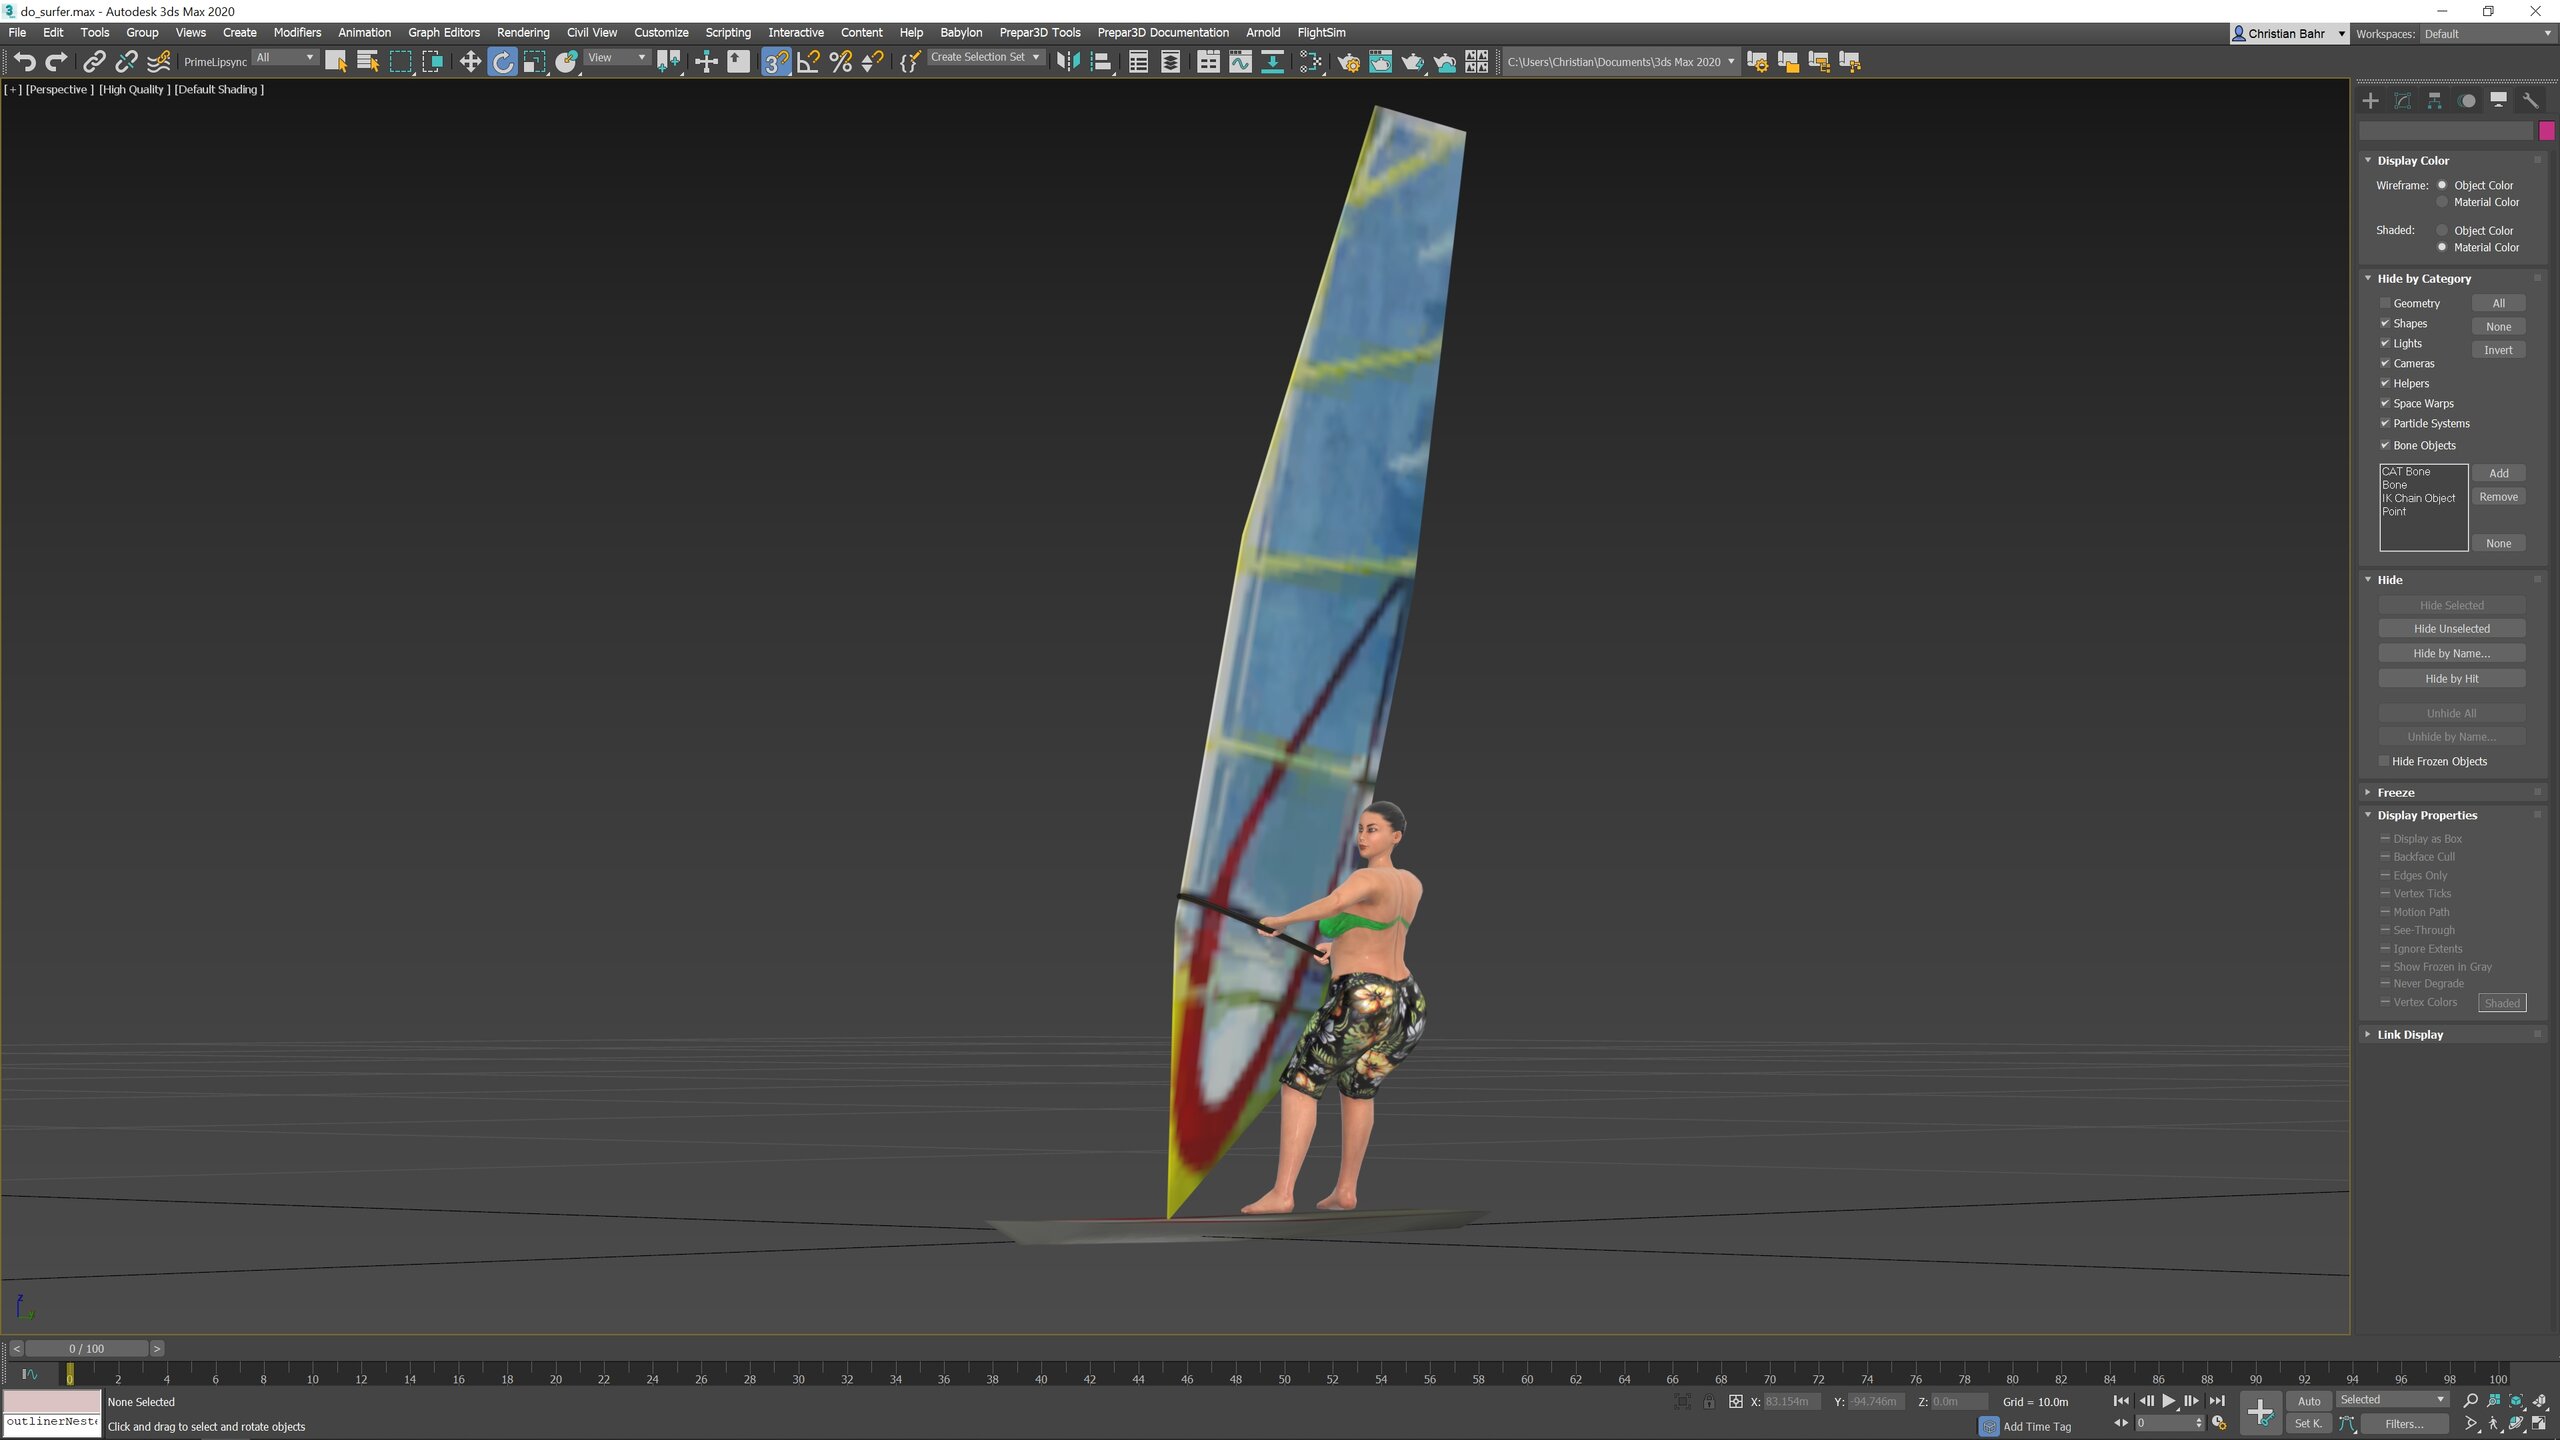Click the Auto key button

click(2309, 1401)
